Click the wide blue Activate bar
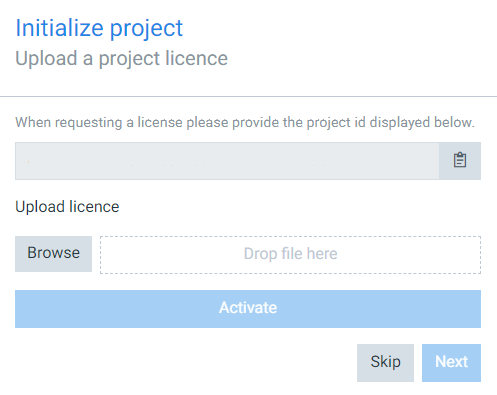497x395 pixels. tap(248, 308)
